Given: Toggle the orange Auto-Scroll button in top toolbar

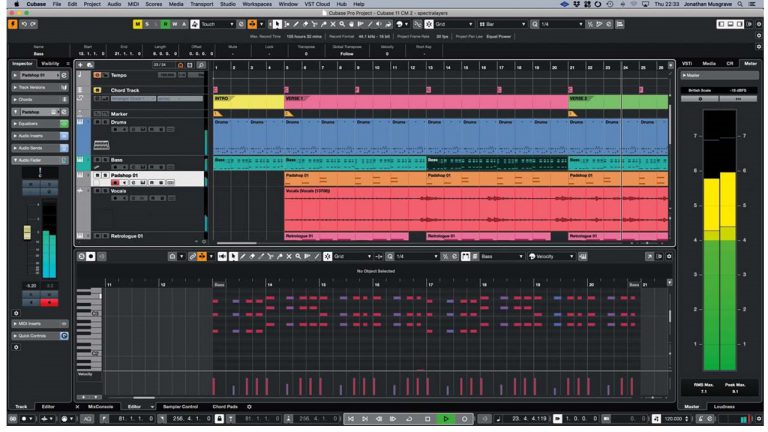Looking at the screenshot, I should [x=252, y=24].
